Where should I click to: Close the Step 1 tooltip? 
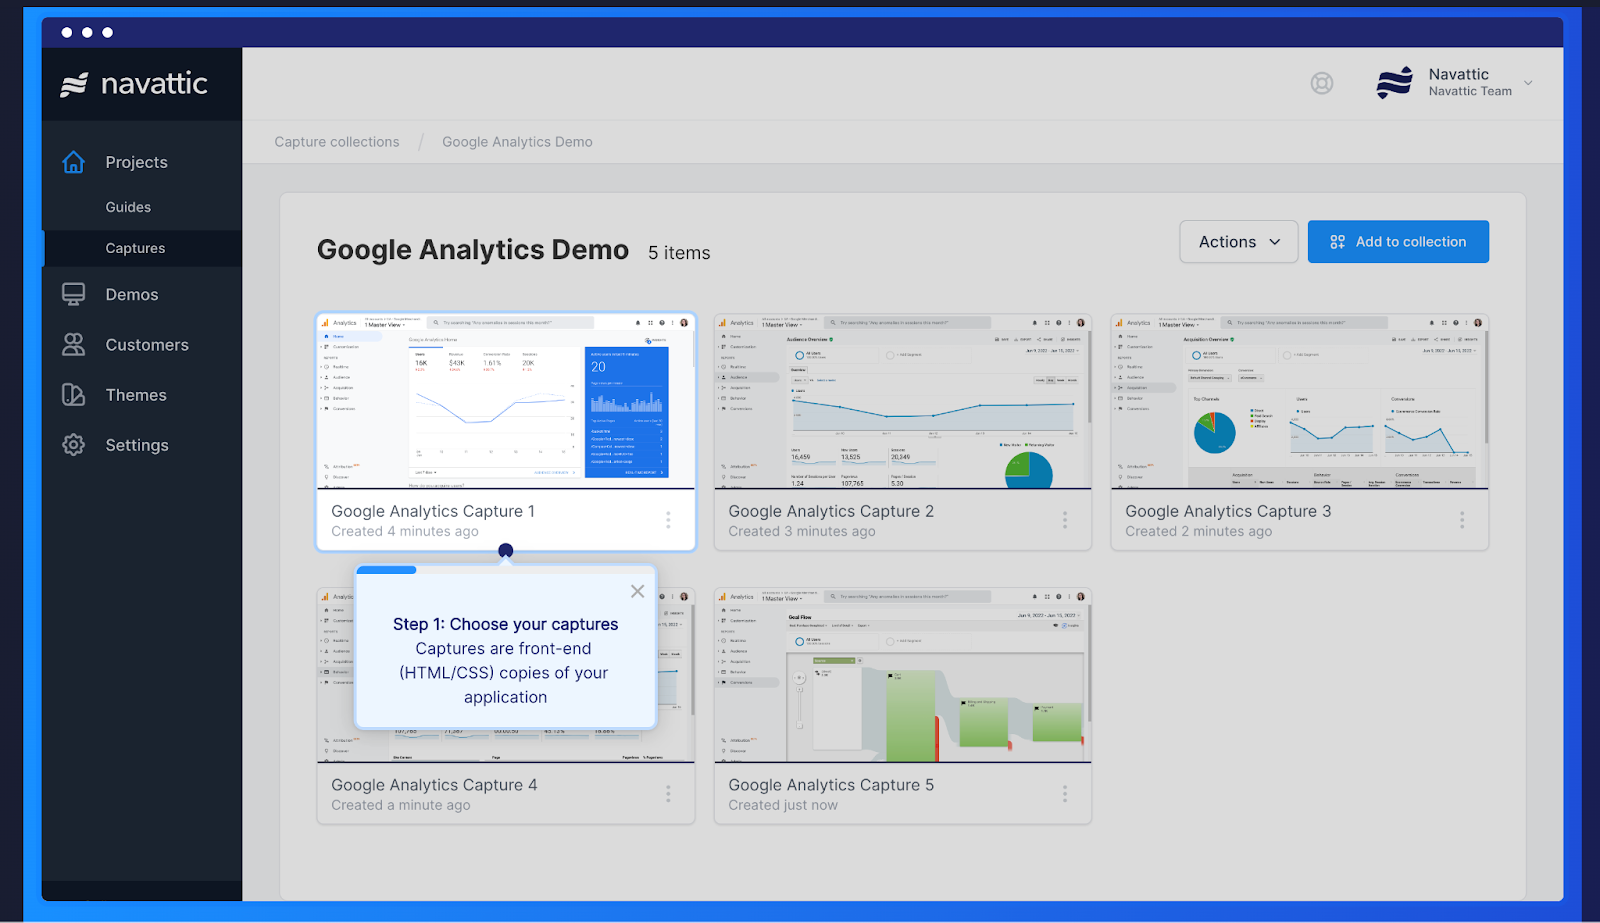point(637,591)
